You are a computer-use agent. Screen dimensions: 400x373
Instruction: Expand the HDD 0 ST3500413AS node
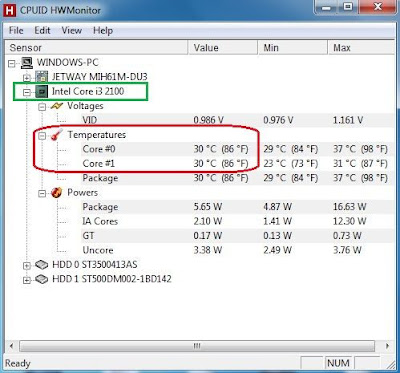[x=27, y=266]
